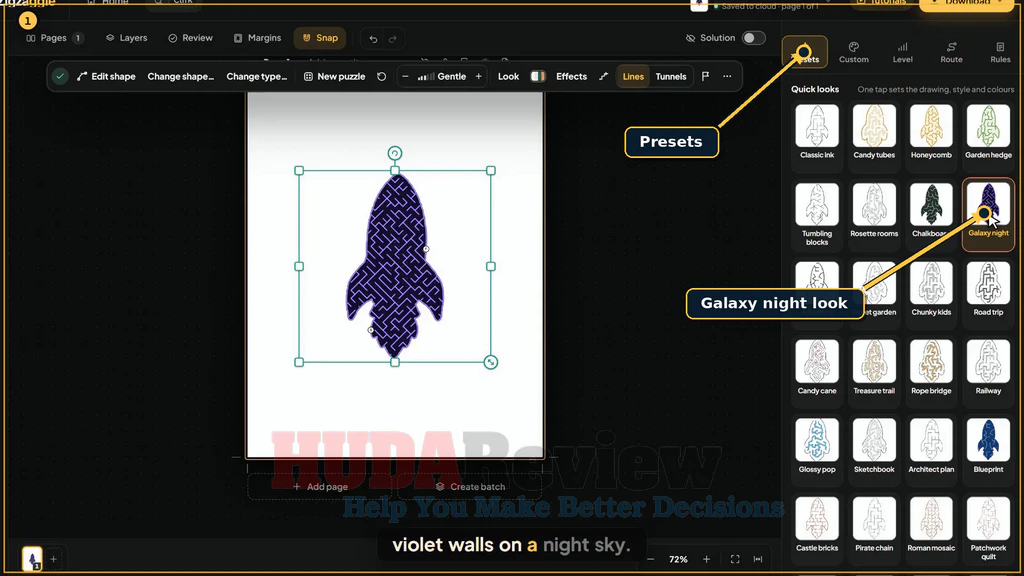Click the Edit shape button
Viewport: 1024px width, 576px height.
point(106,76)
